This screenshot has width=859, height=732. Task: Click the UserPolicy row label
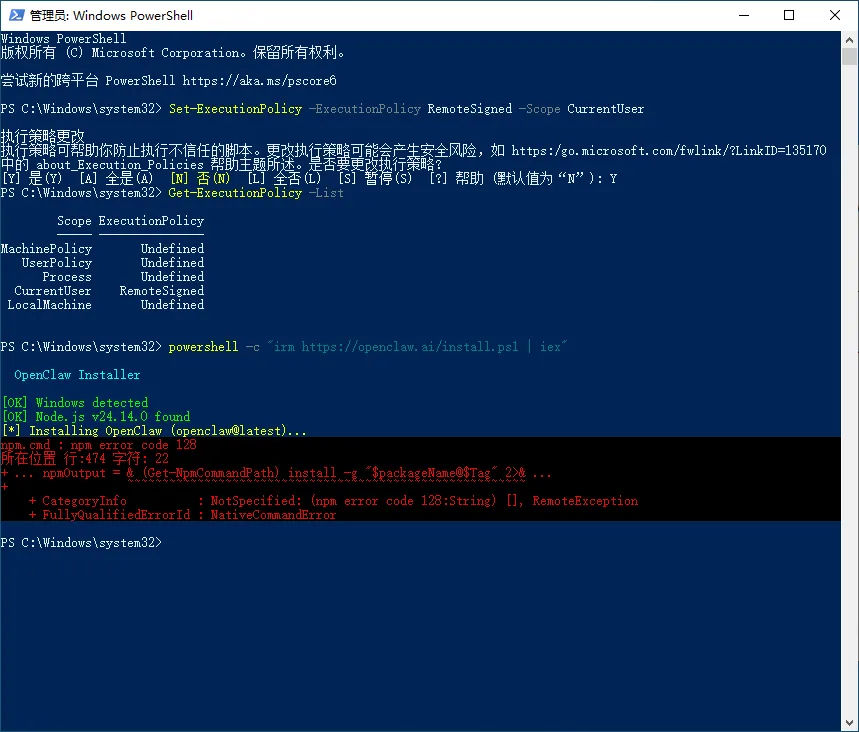tap(57, 263)
